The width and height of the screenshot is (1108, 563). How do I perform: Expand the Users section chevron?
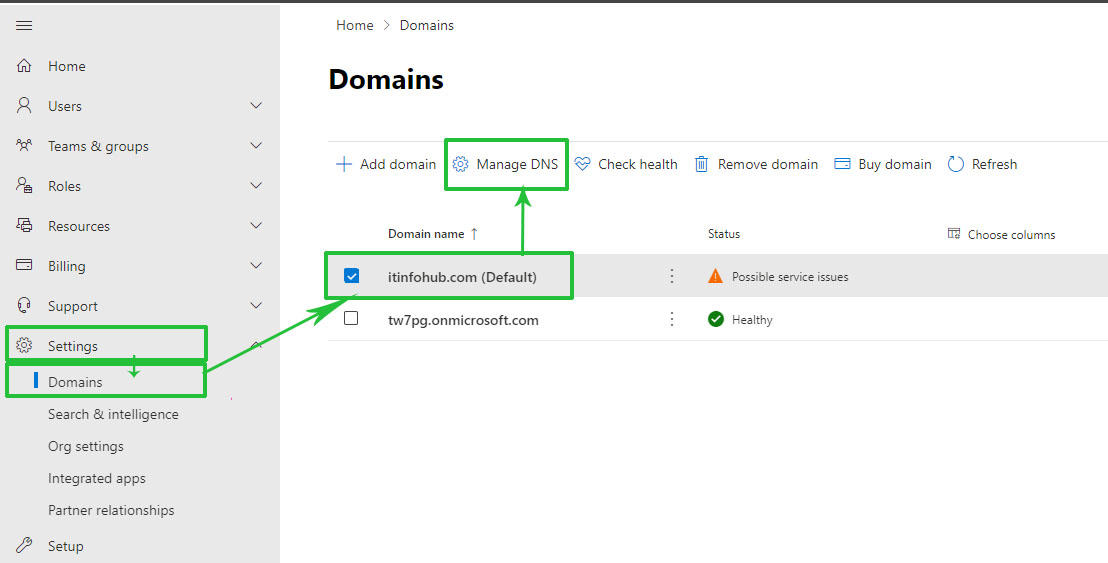257,105
